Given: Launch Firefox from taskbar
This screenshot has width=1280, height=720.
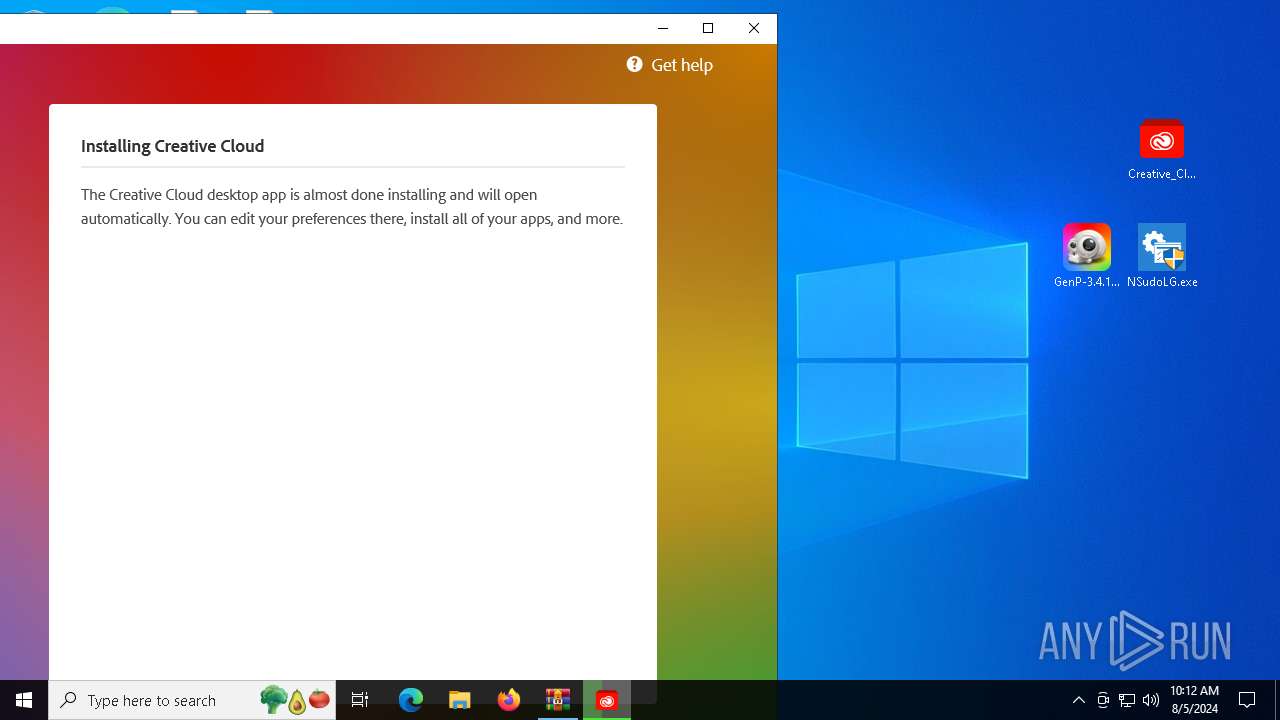Looking at the screenshot, I should click(509, 700).
